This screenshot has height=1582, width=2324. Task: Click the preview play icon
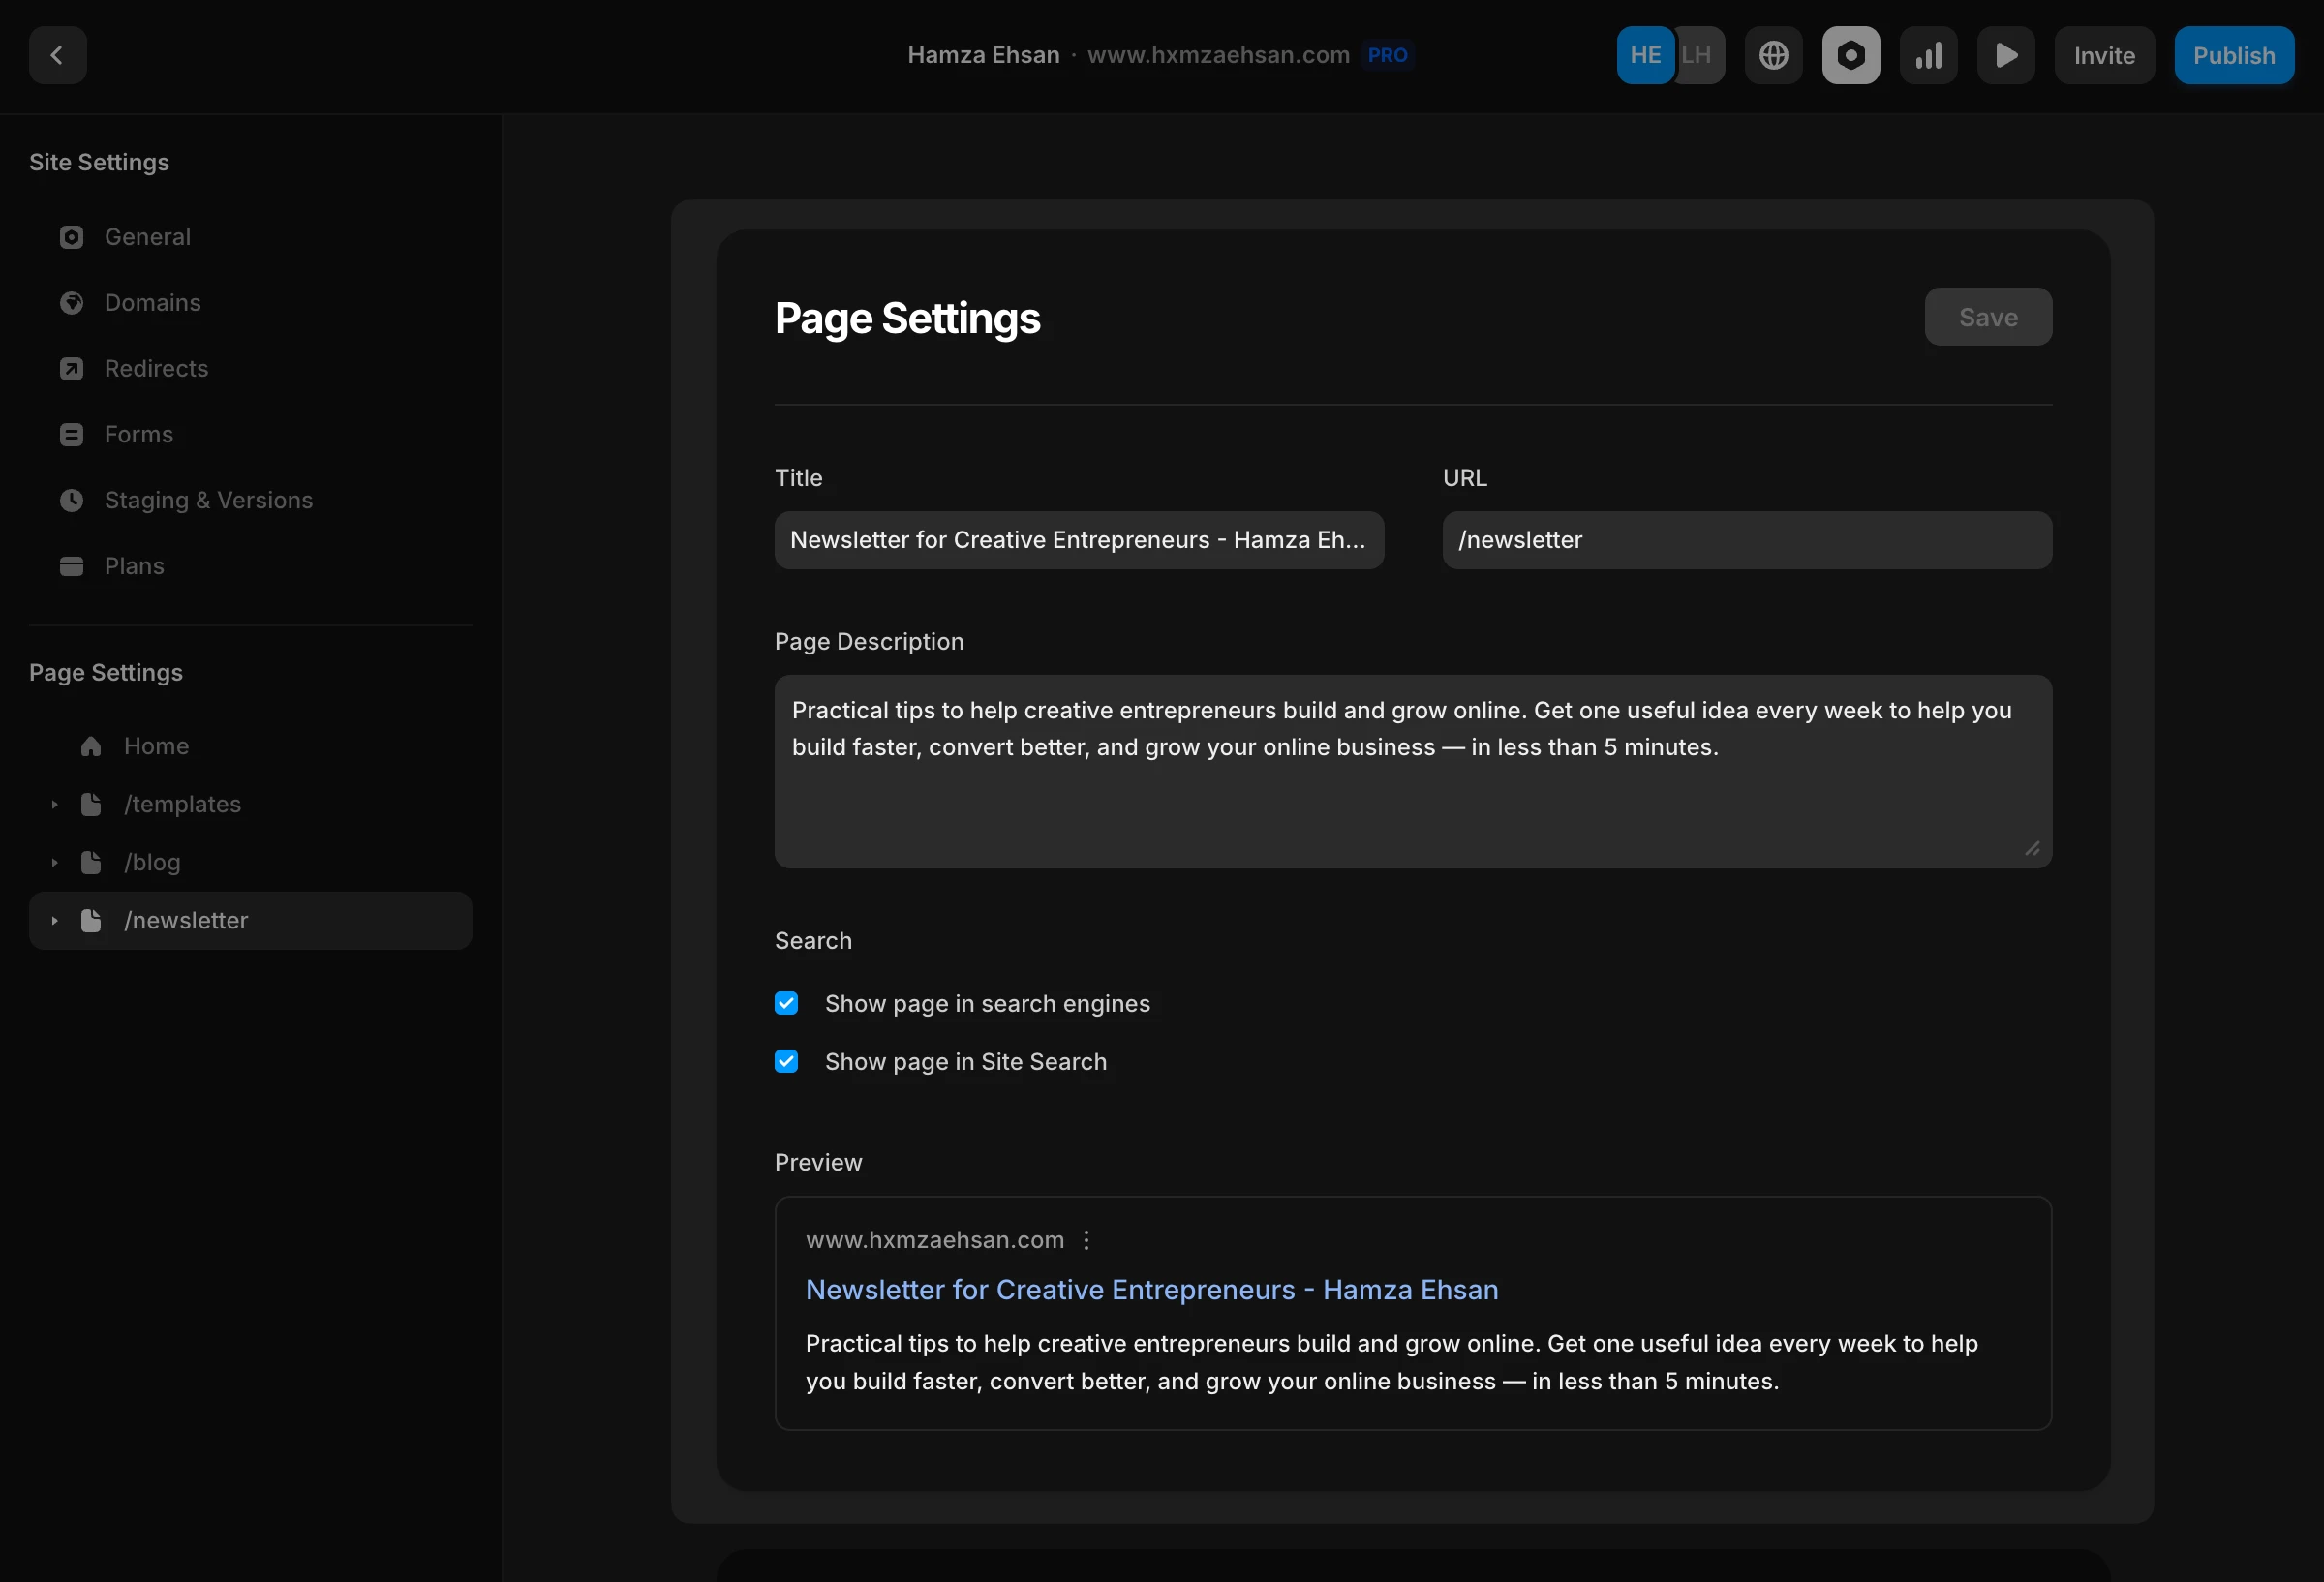click(2006, 55)
